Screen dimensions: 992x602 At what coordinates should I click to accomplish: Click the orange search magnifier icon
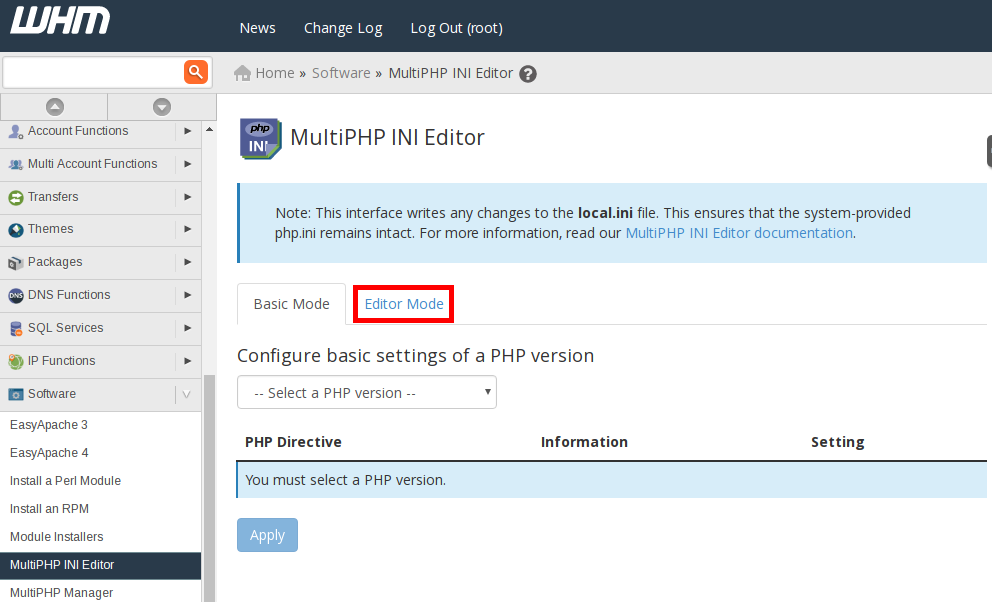pos(195,72)
